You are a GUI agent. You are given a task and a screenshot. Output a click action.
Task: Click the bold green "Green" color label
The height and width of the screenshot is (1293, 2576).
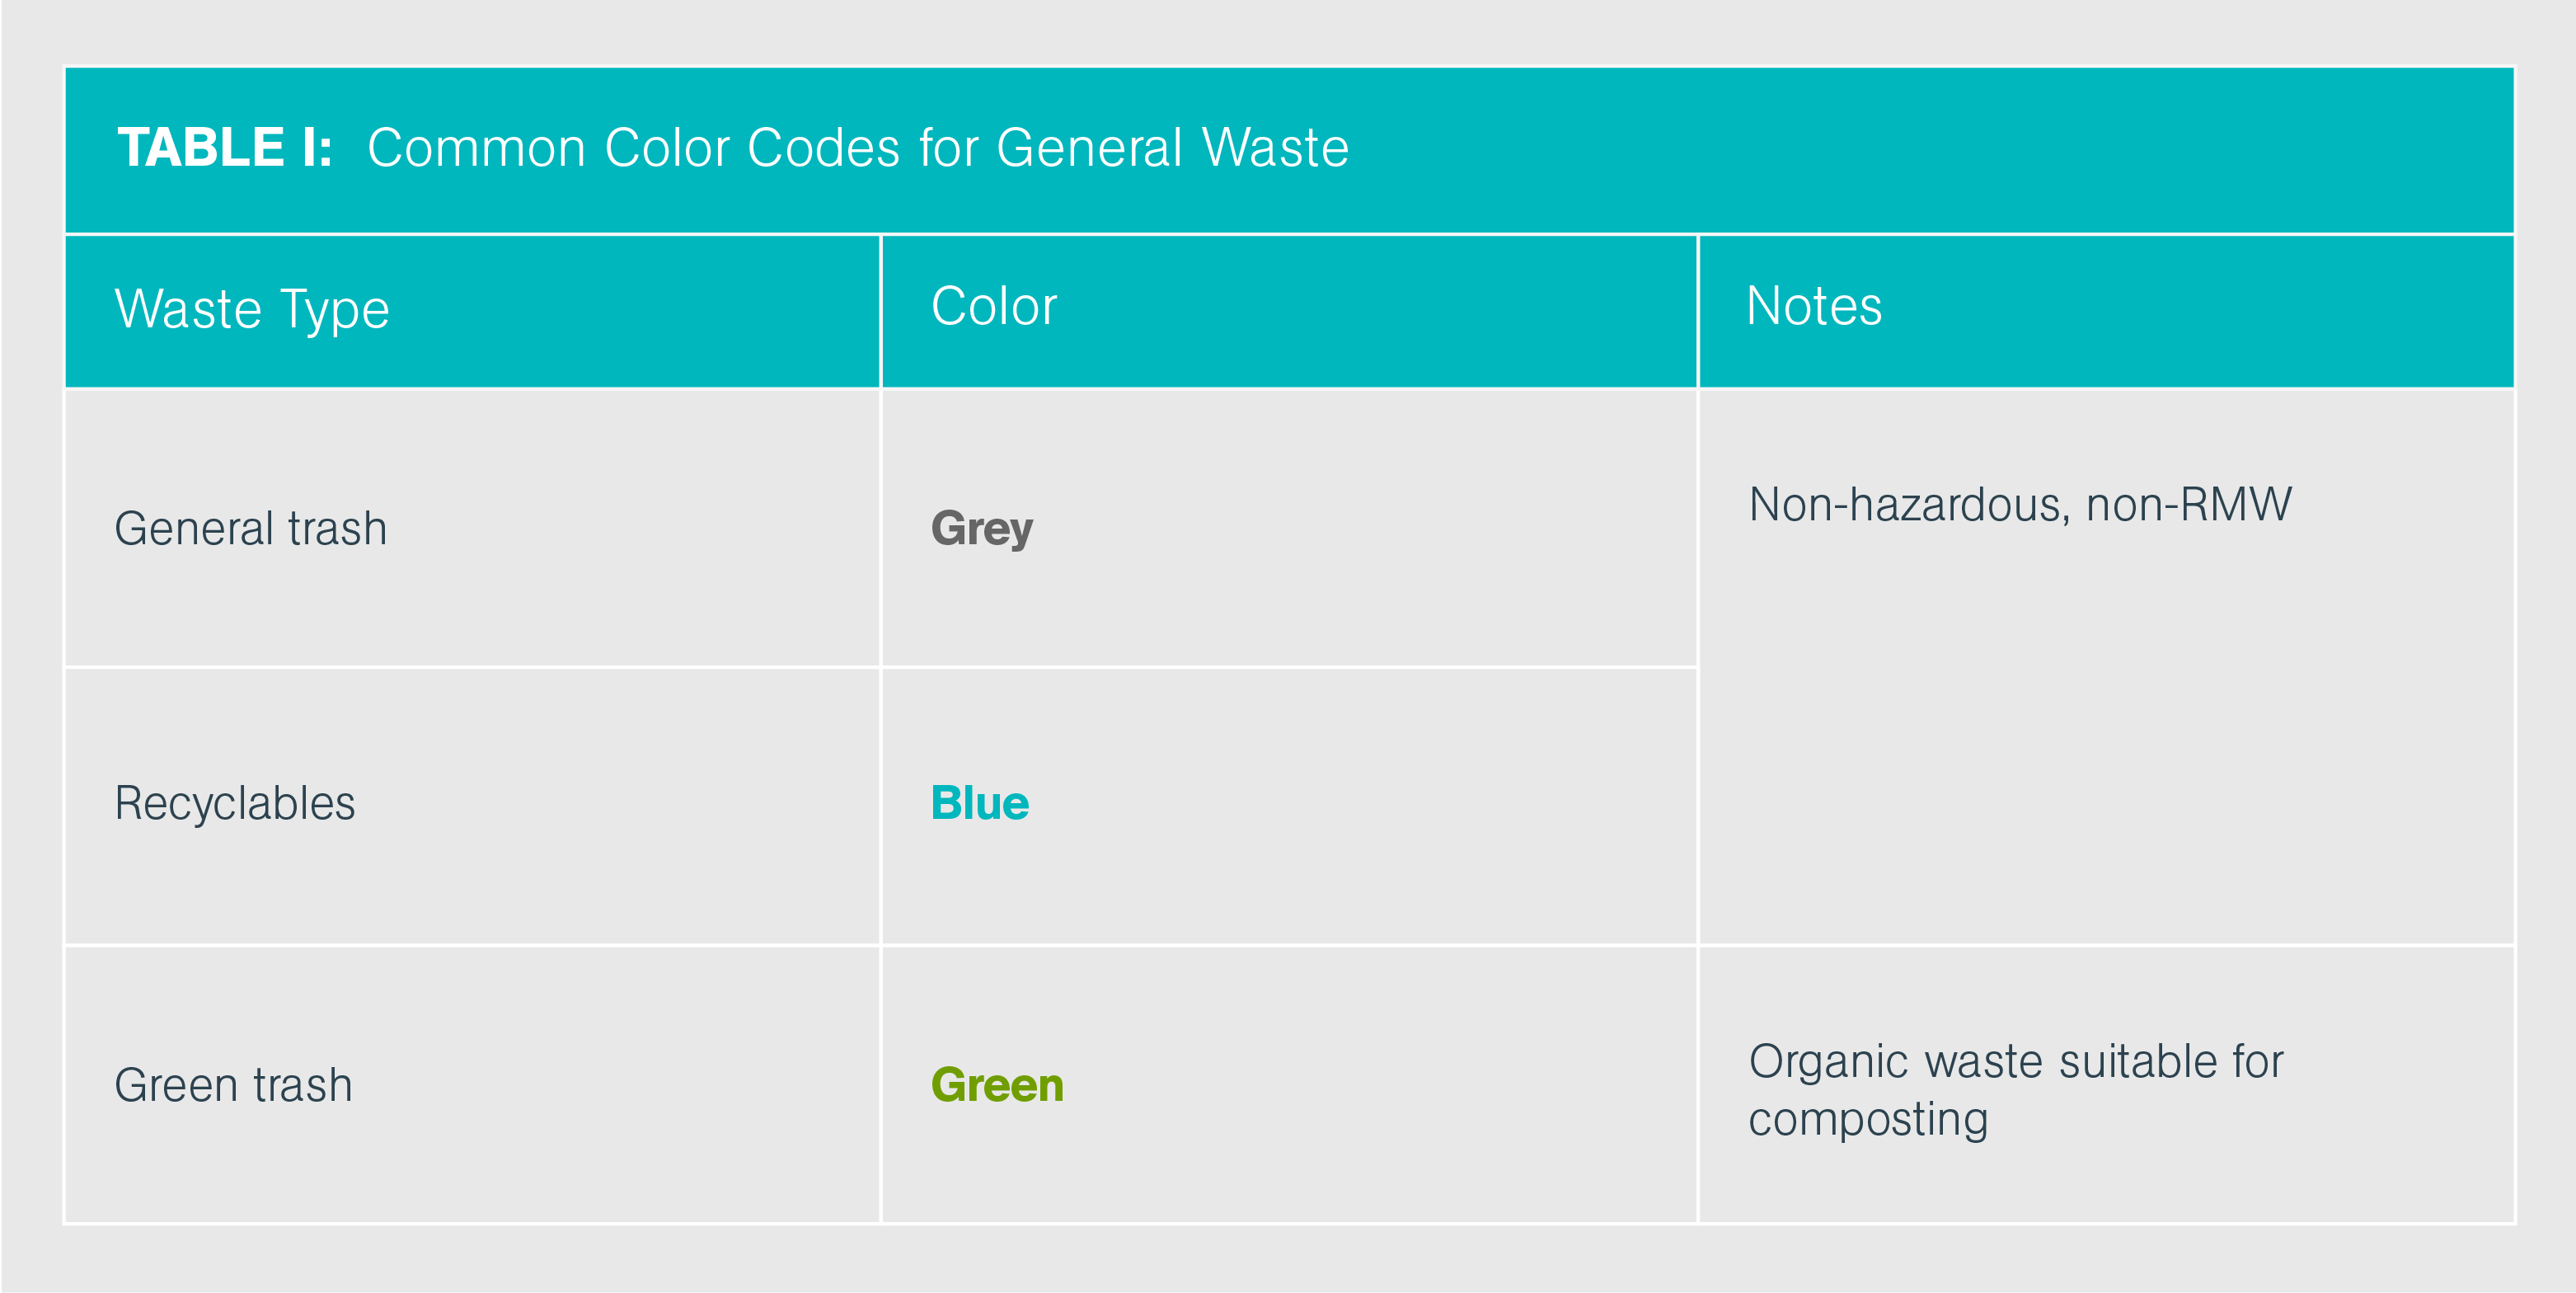click(996, 1085)
